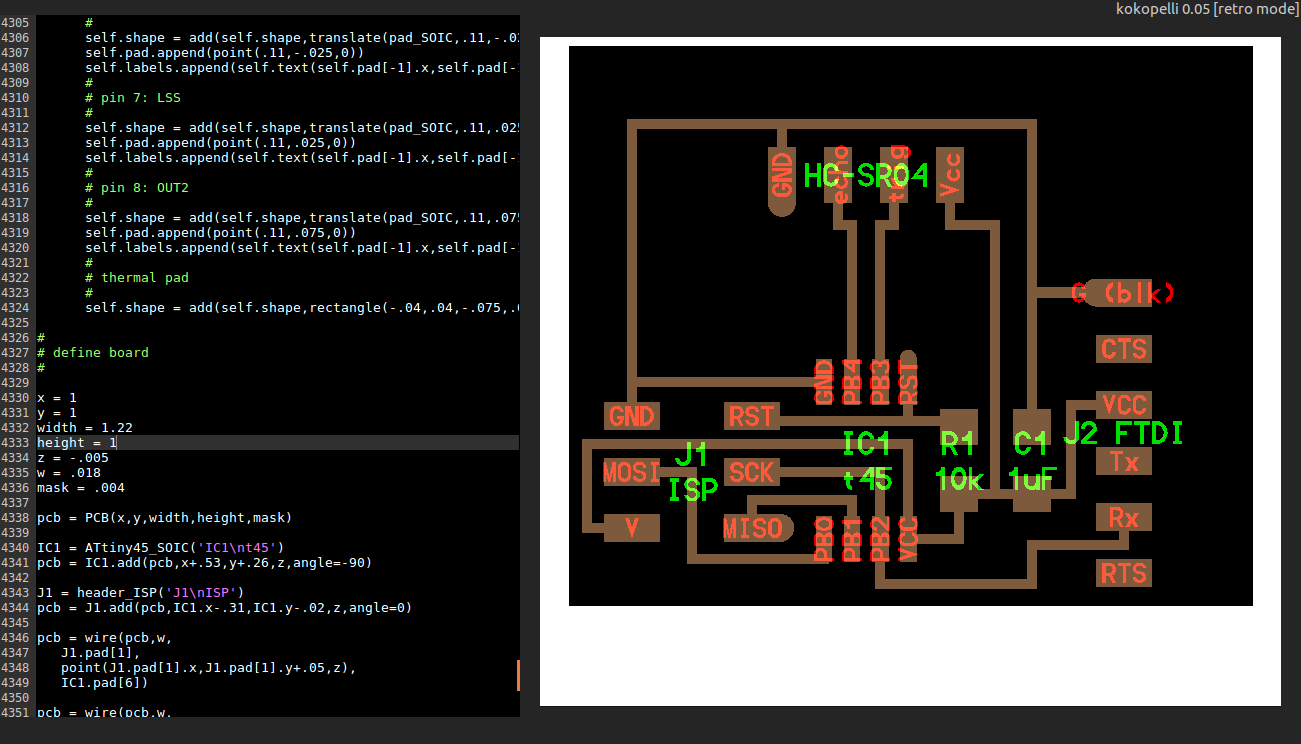Click the '# pin 8: OUT2' comment

pyautogui.click(x=137, y=187)
